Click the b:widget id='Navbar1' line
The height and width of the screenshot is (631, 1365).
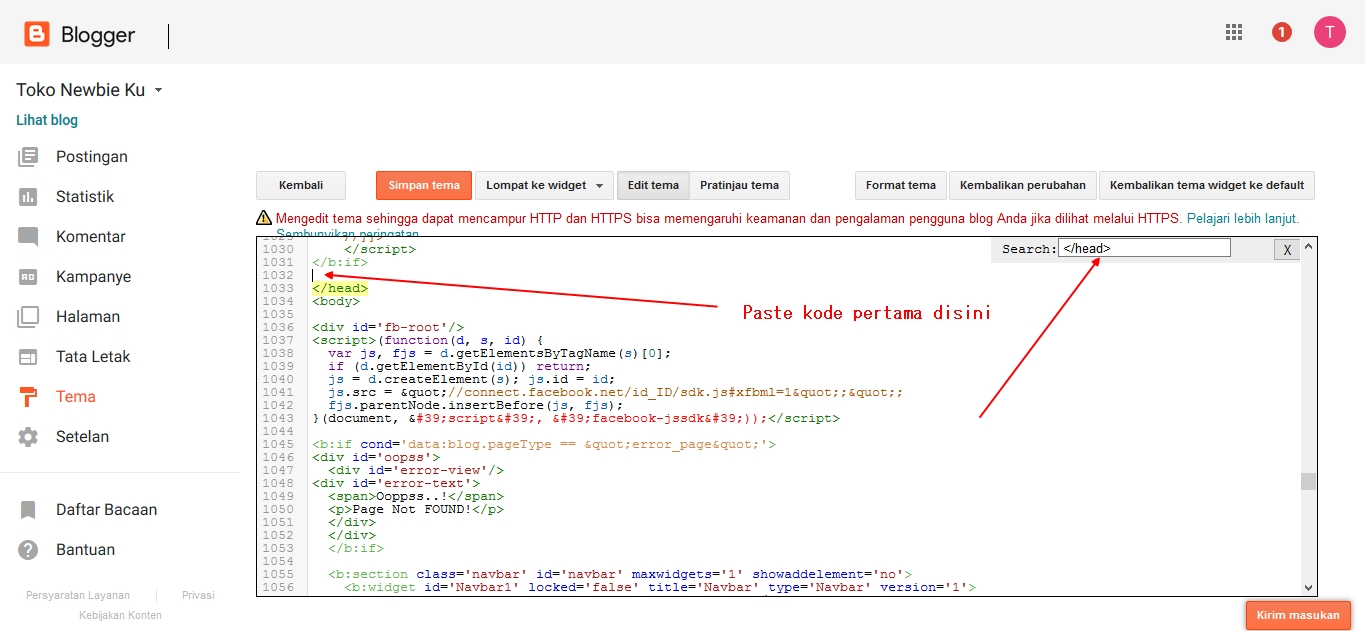(x=660, y=587)
